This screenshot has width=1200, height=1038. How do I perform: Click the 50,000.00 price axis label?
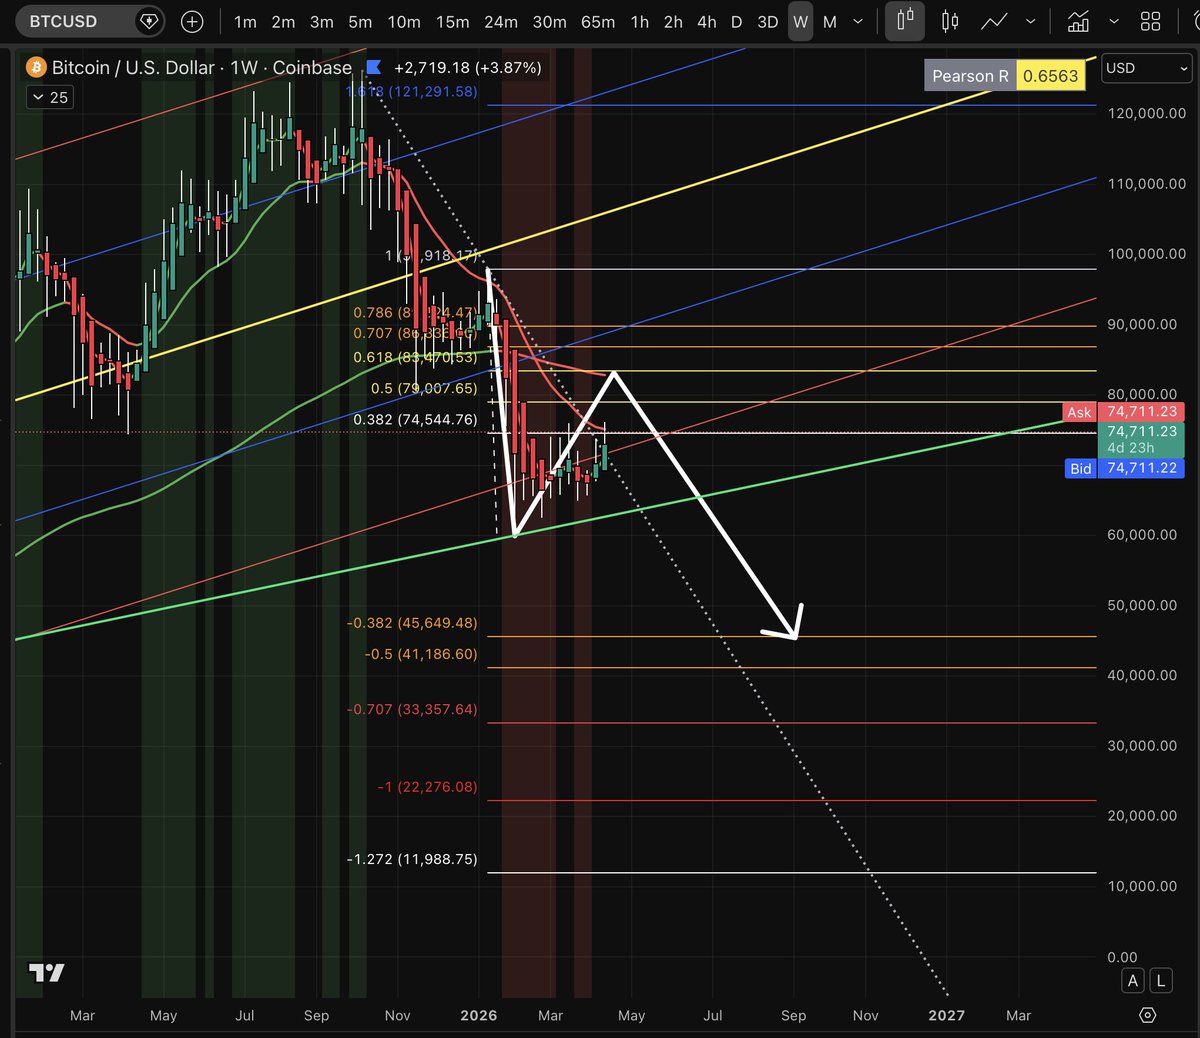pos(1142,605)
